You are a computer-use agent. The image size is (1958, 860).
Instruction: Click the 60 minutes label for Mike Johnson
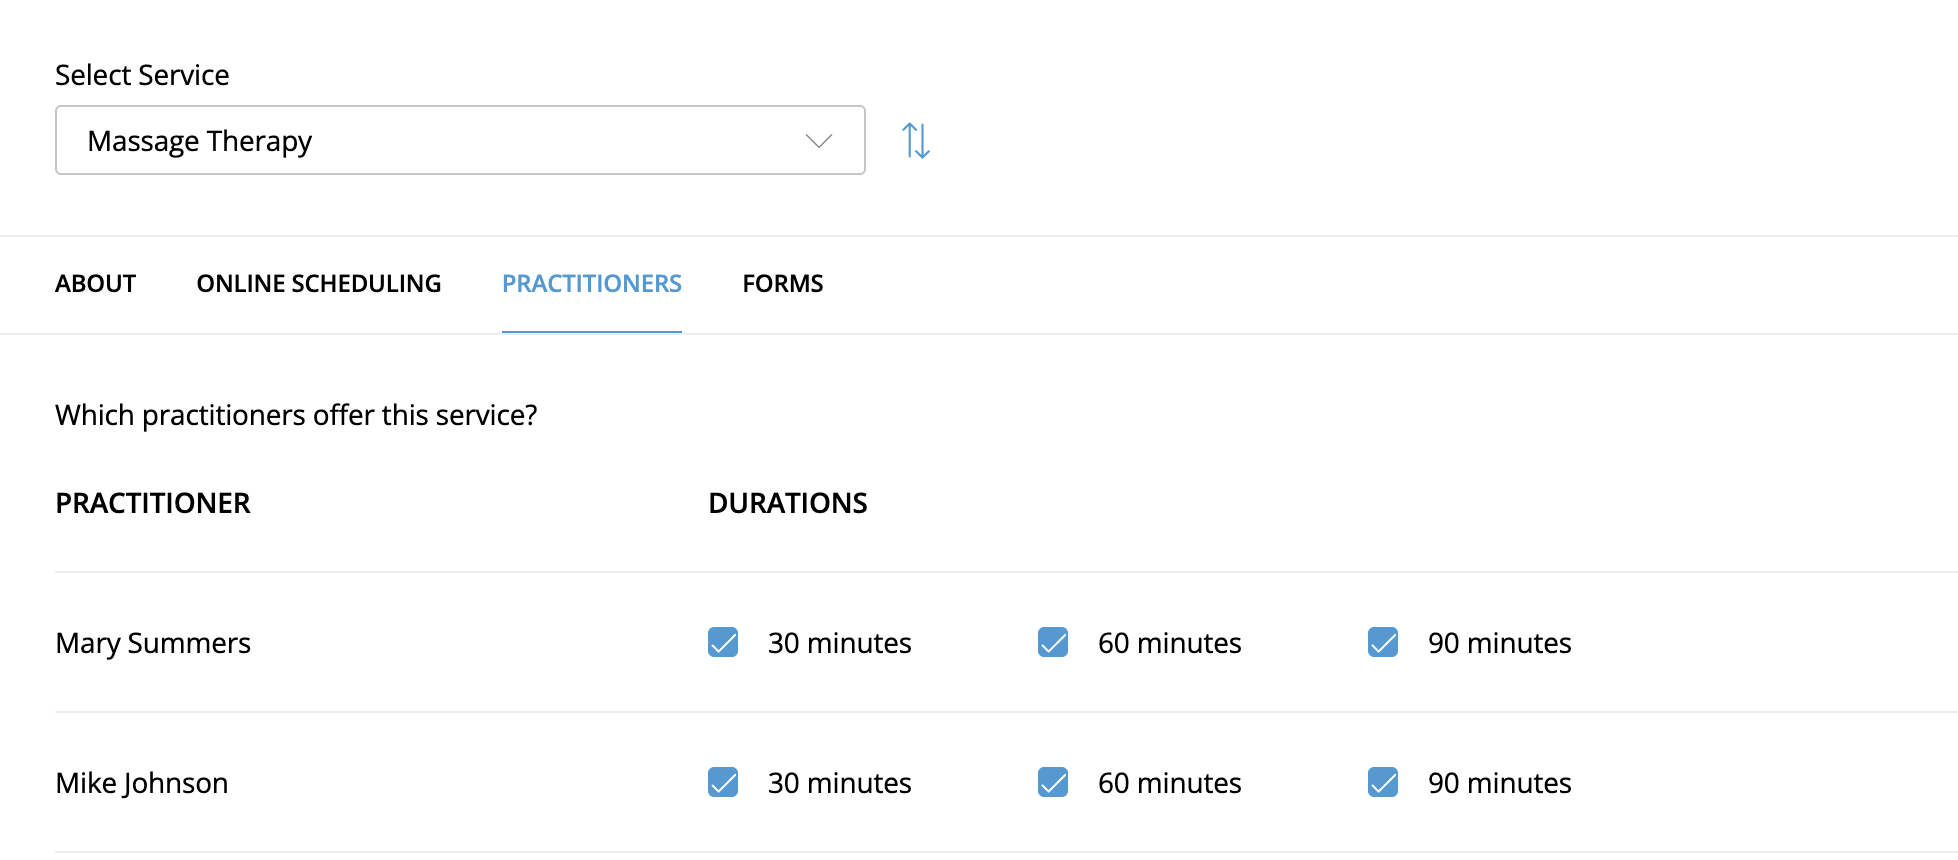coord(1170,783)
